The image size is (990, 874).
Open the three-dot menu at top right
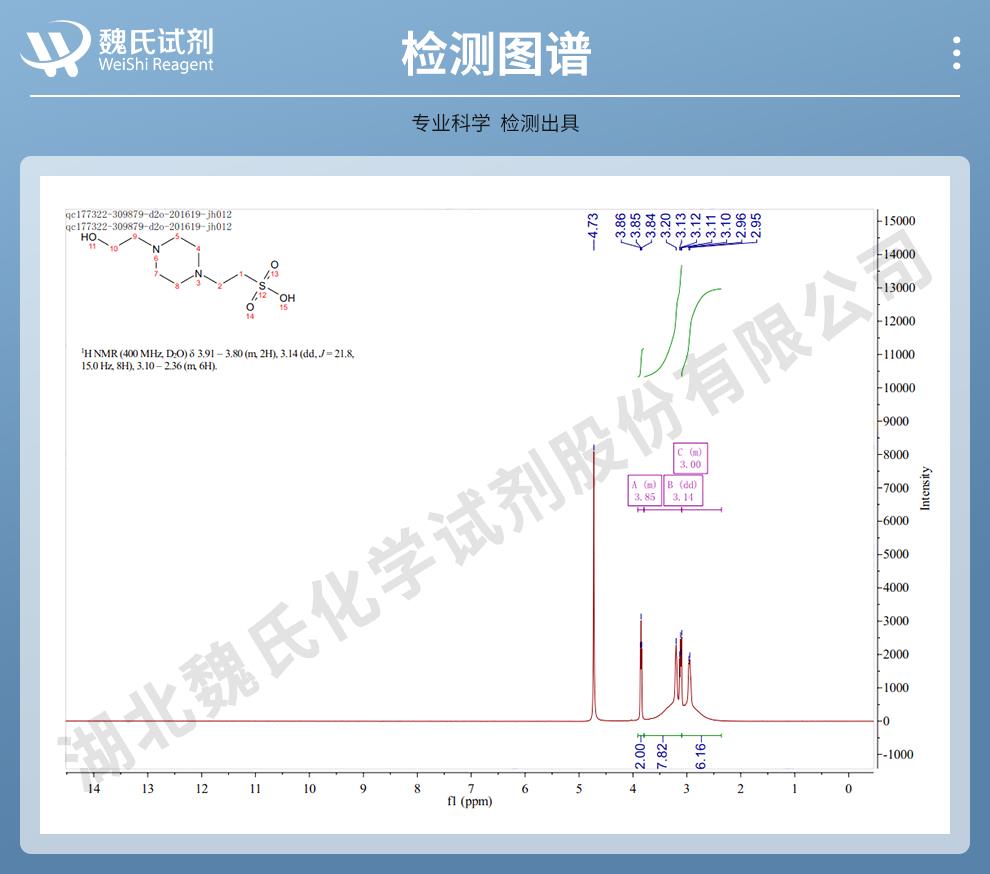957,53
